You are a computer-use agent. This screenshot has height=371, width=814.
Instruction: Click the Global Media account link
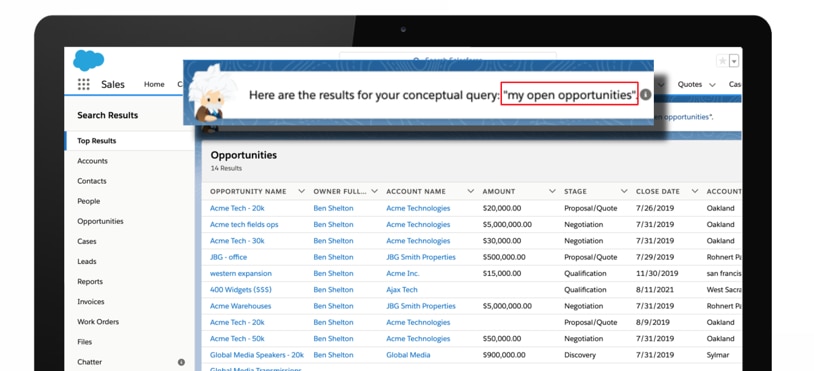pos(408,355)
